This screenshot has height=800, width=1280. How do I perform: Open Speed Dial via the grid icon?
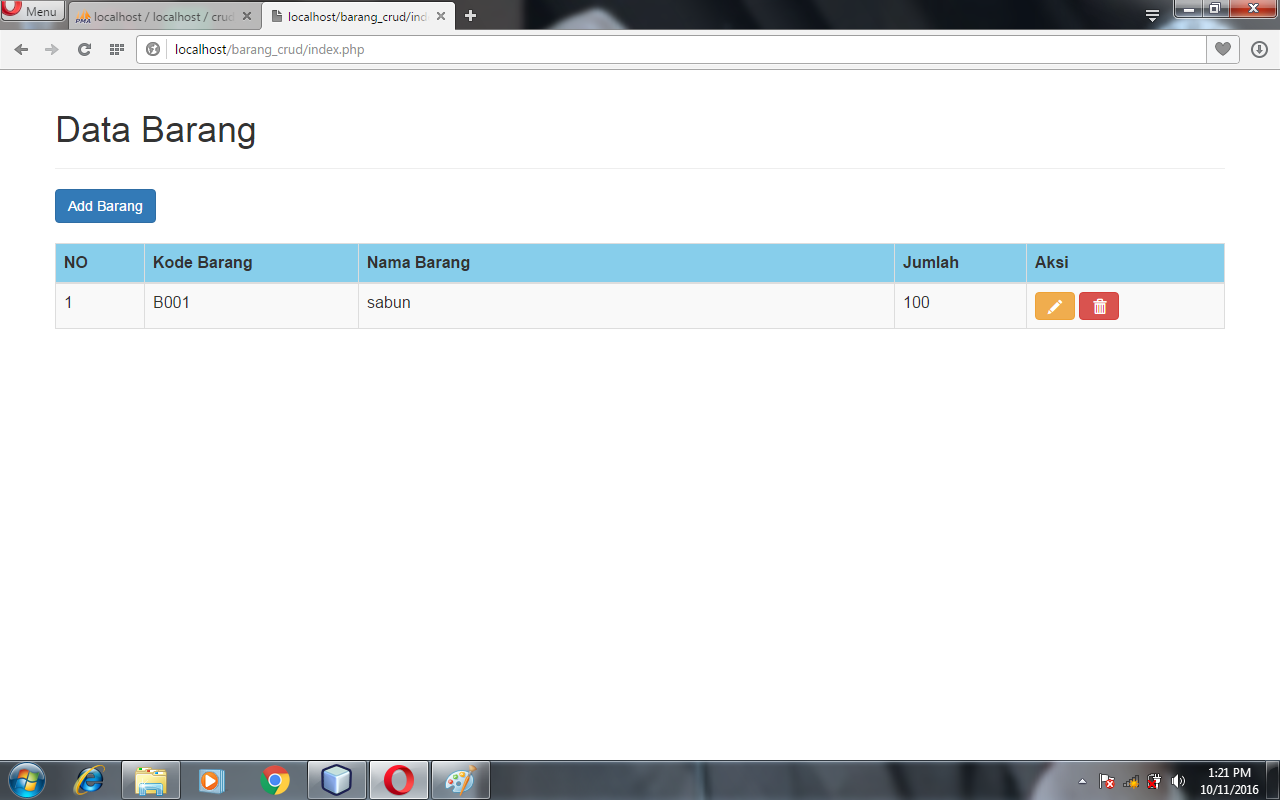pos(116,47)
